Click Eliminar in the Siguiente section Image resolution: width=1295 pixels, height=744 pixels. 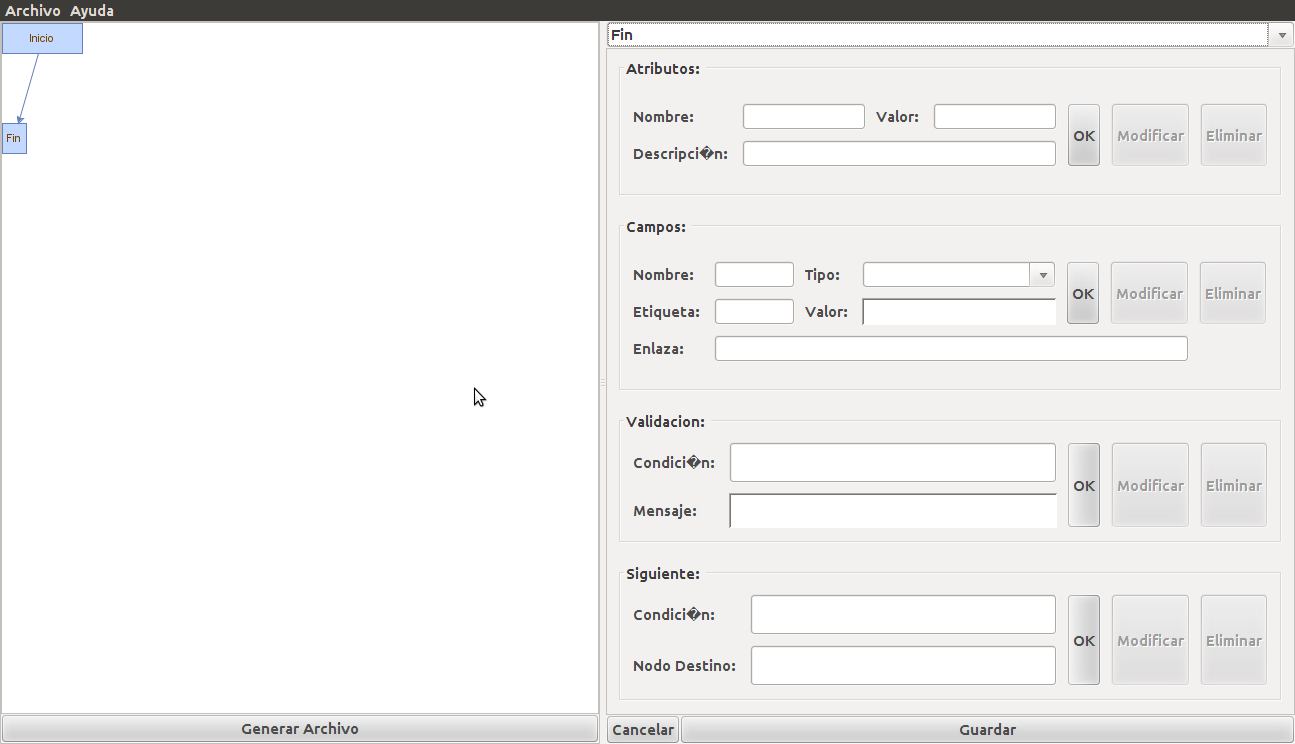pyautogui.click(x=1234, y=640)
